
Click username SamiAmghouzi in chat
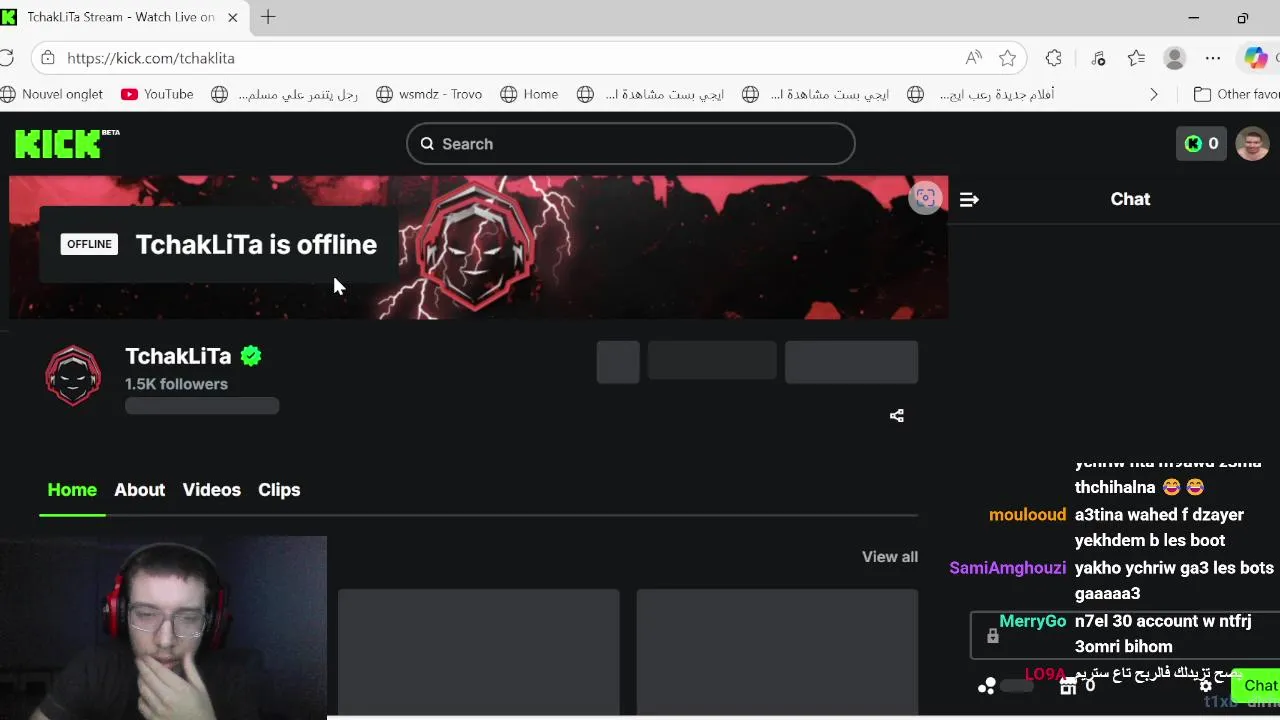click(1008, 568)
